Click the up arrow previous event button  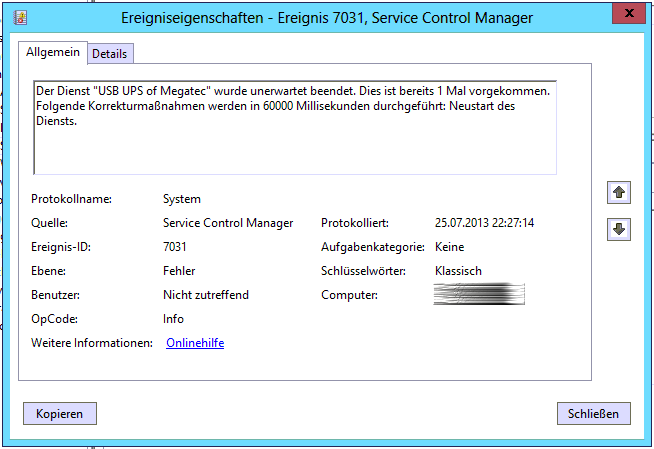(x=618, y=193)
